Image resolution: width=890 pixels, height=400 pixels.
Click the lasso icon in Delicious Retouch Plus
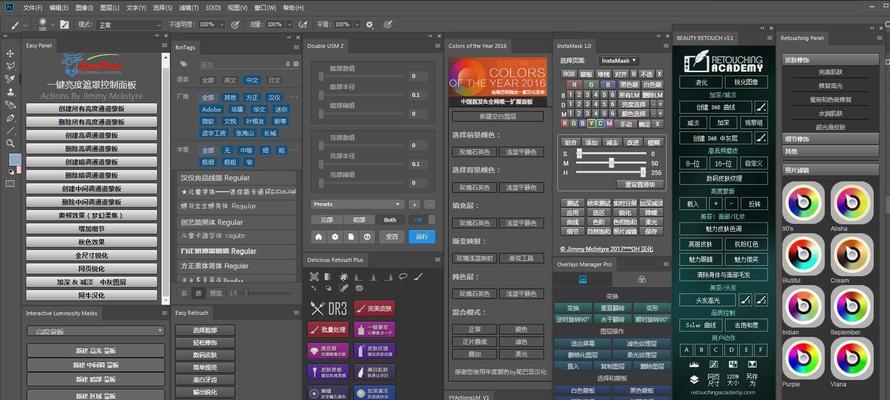(403, 277)
